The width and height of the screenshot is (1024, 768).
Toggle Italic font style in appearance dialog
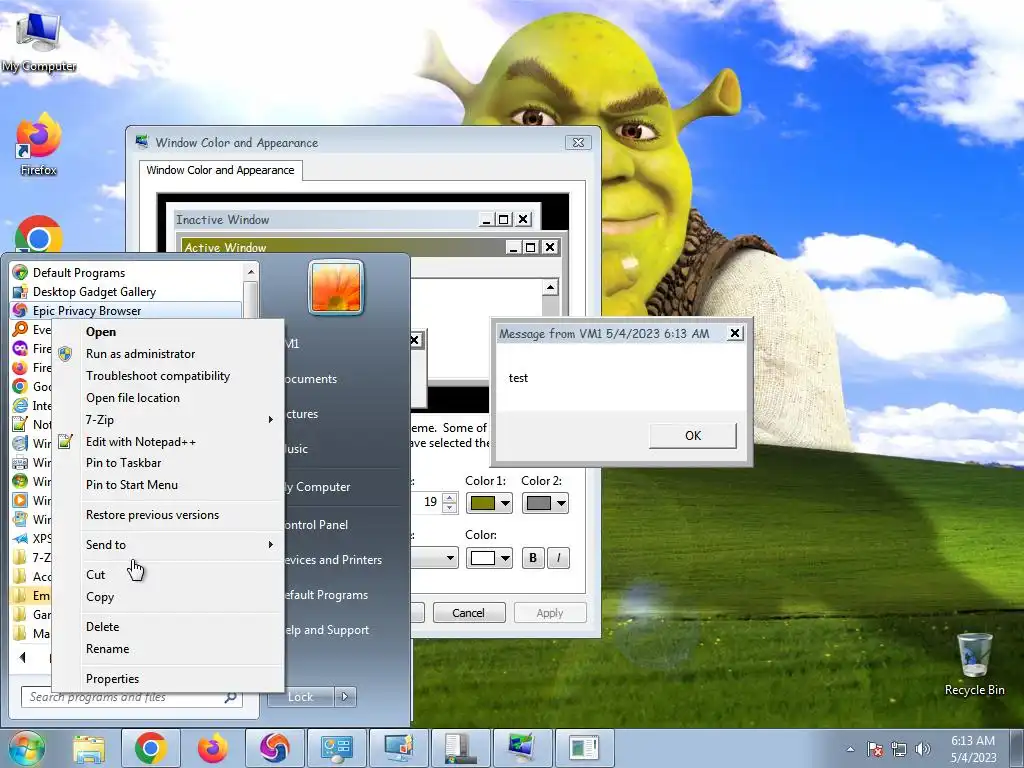tap(558, 558)
